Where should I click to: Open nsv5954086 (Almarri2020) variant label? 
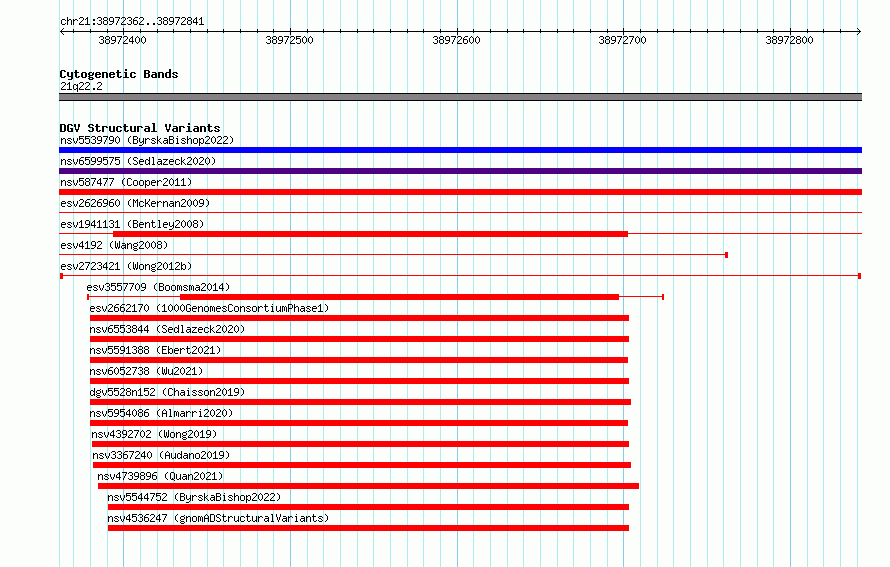point(161,413)
